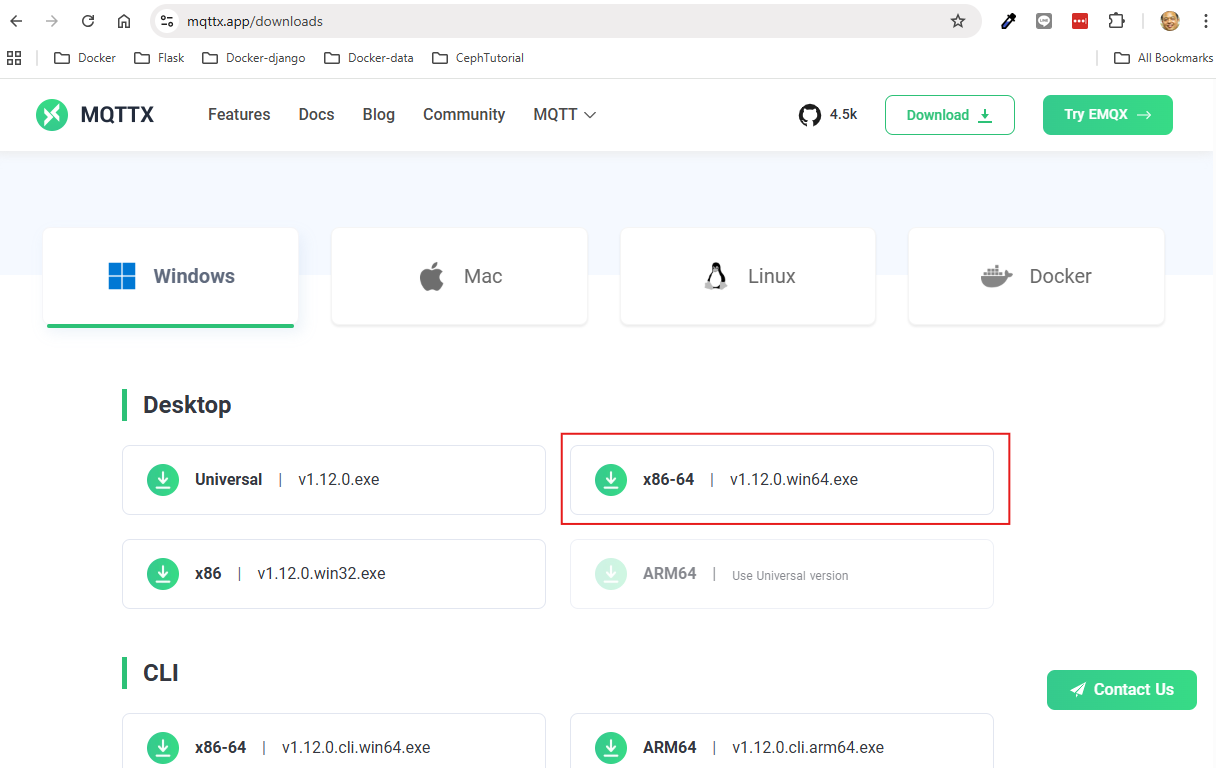Click the x86 win32 download icon
This screenshot has height=768, width=1216.
[163, 574]
